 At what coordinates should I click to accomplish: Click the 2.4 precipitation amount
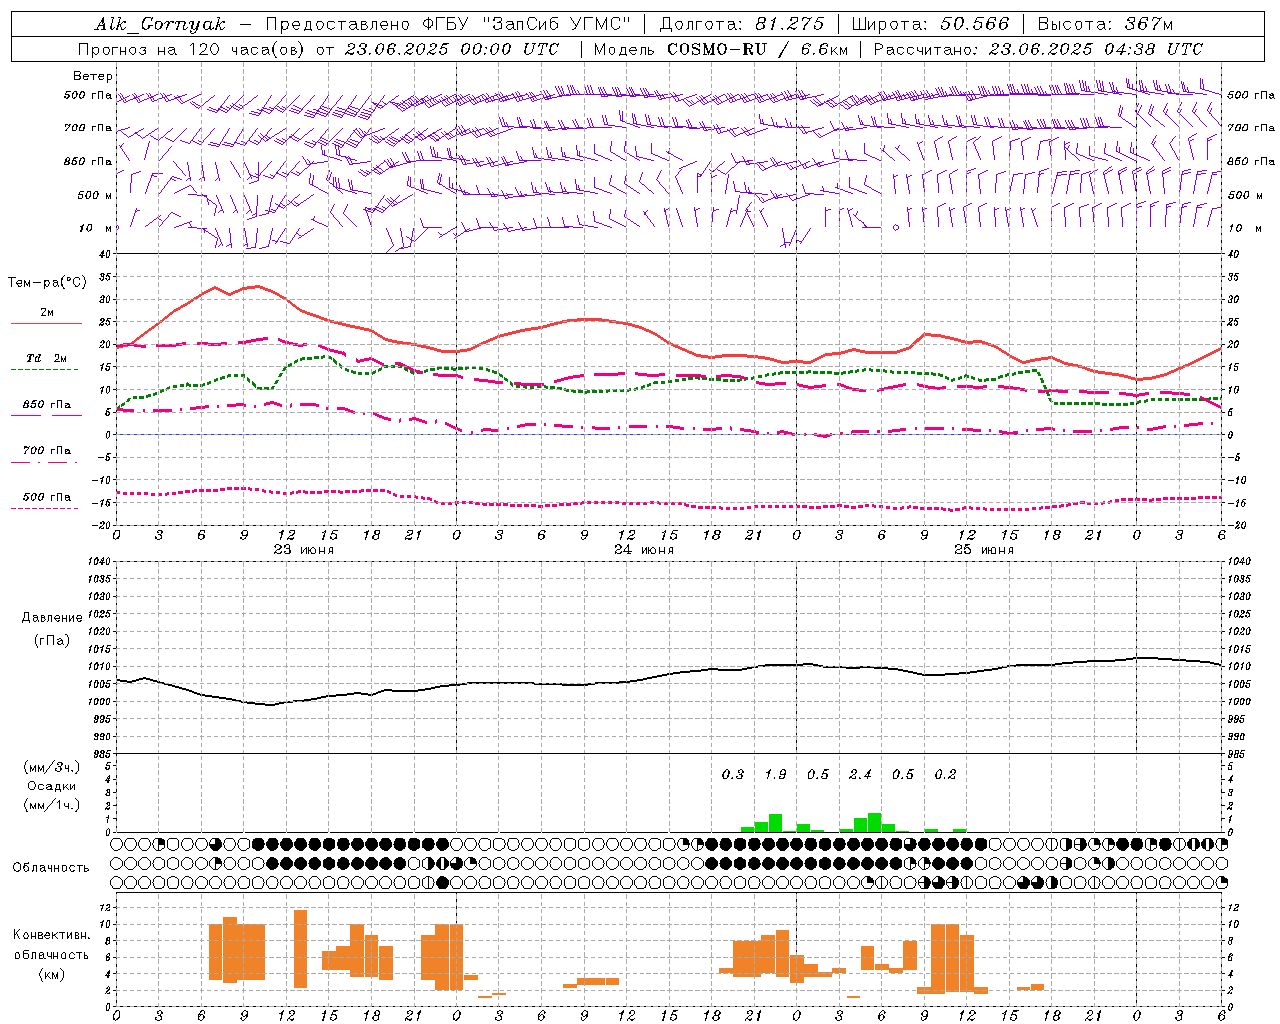(860, 775)
